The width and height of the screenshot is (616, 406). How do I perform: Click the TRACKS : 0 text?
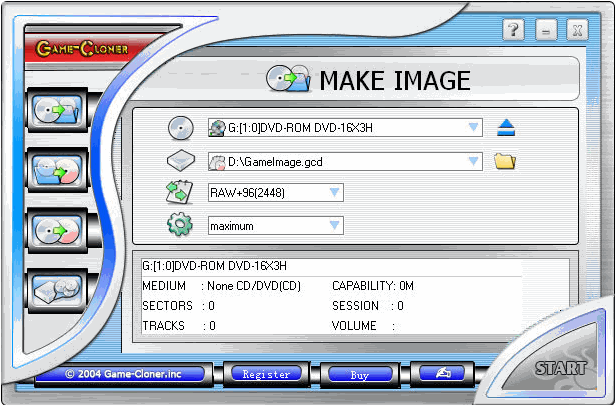pyautogui.click(x=179, y=326)
